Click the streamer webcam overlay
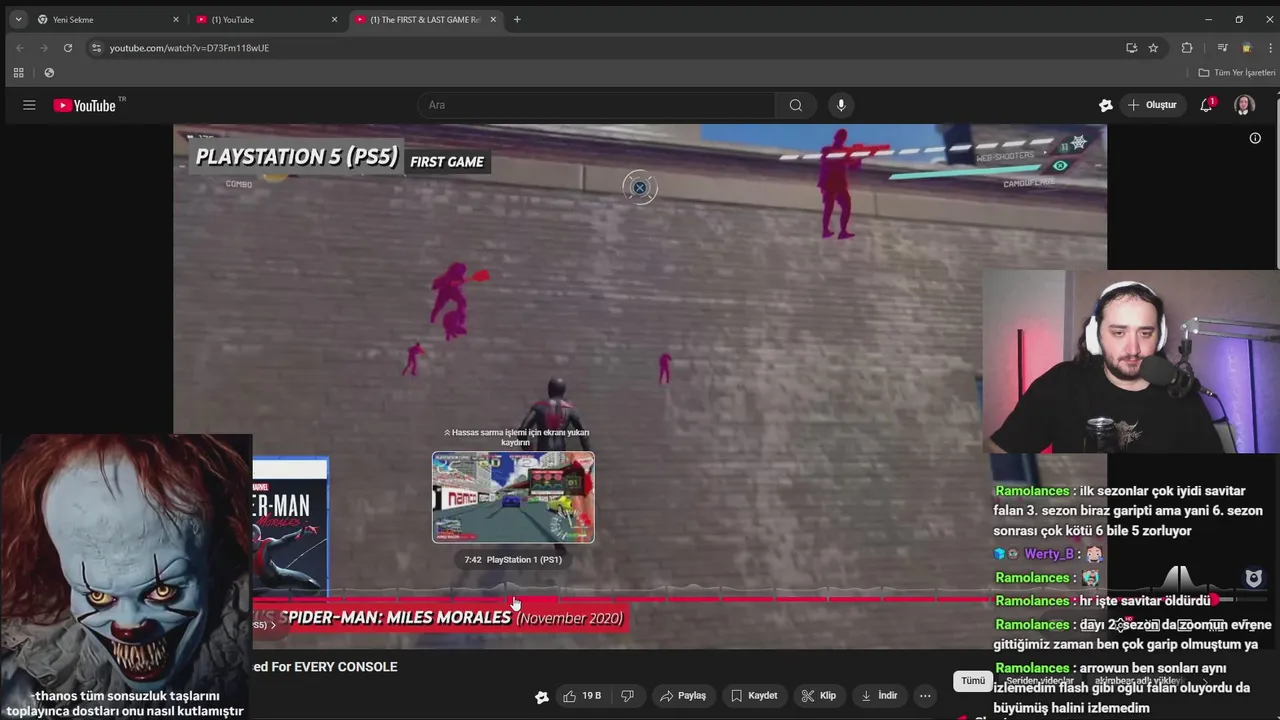This screenshot has width=1280, height=720. click(1131, 362)
